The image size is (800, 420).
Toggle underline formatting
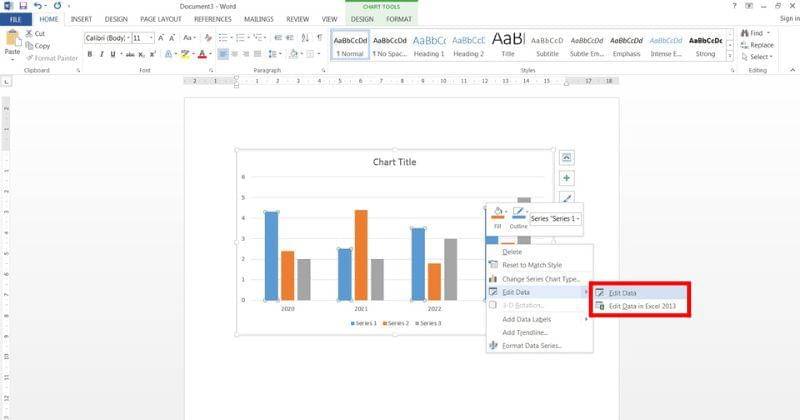pyautogui.click(x=114, y=54)
